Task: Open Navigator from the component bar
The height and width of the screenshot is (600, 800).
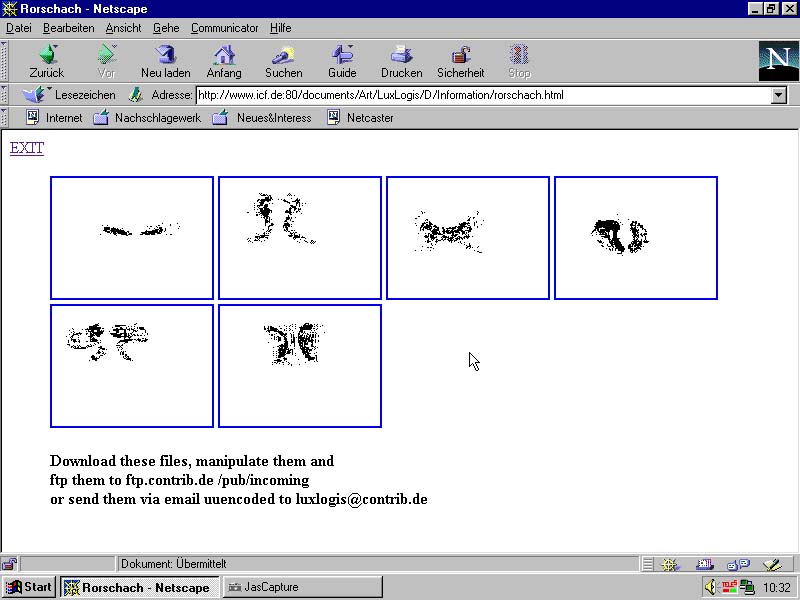Action: pyautogui.click(x=669, y=564)
